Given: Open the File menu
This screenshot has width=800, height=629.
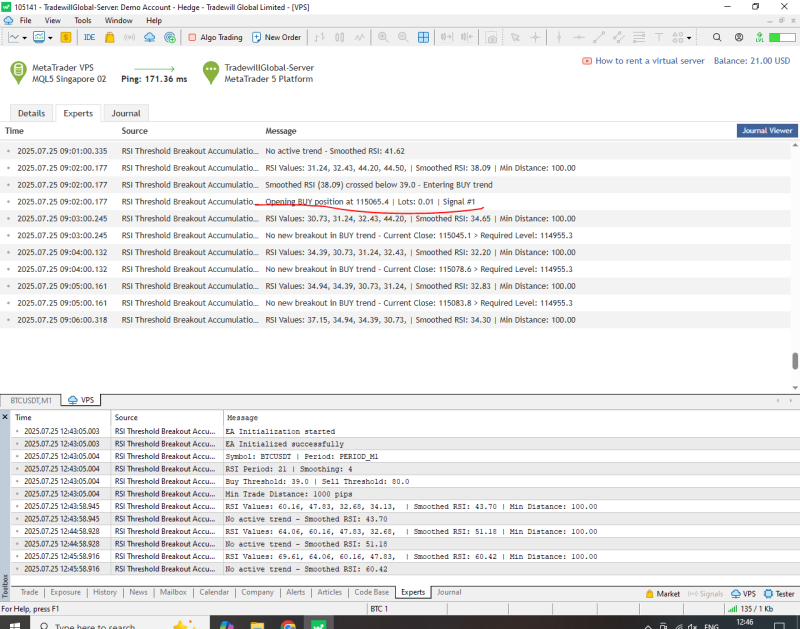Looking at the screenshot, I should coord(26,20).
